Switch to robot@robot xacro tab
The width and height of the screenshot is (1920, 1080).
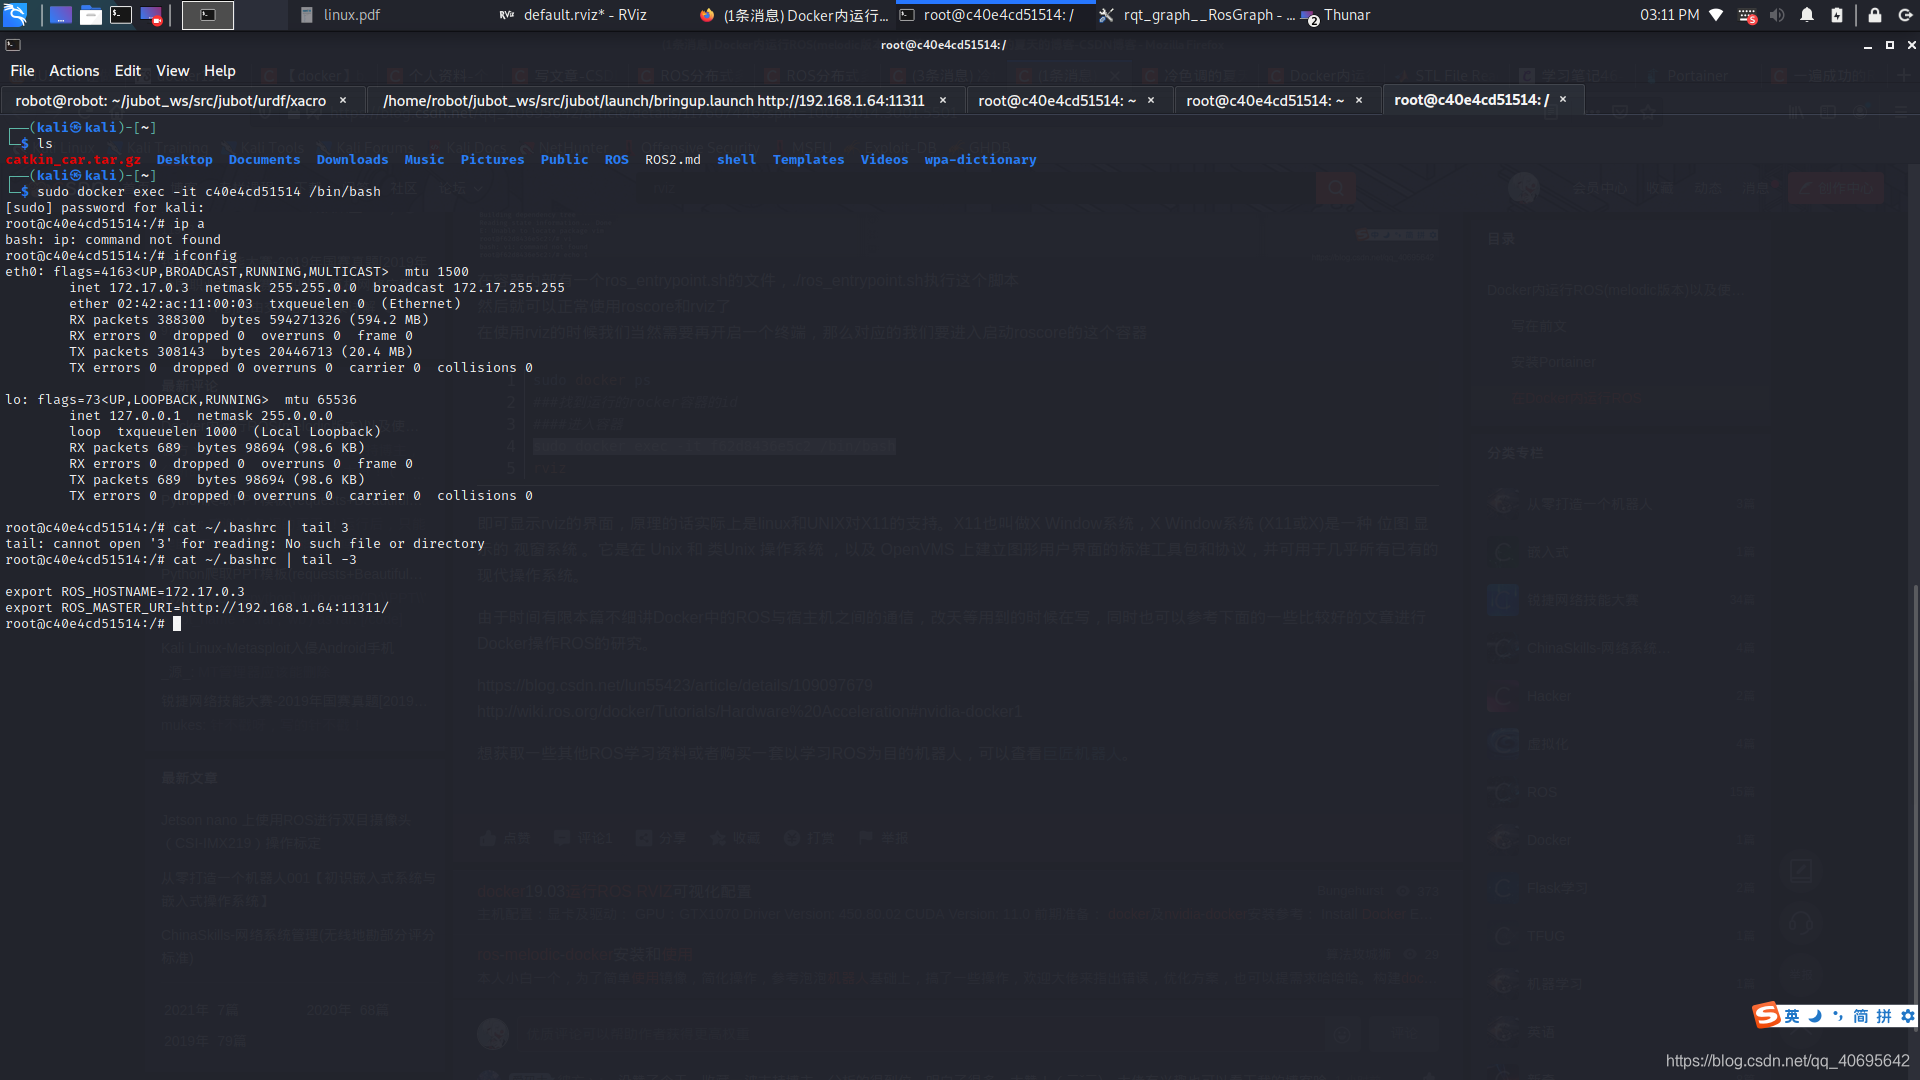click(x=181, y=100)
